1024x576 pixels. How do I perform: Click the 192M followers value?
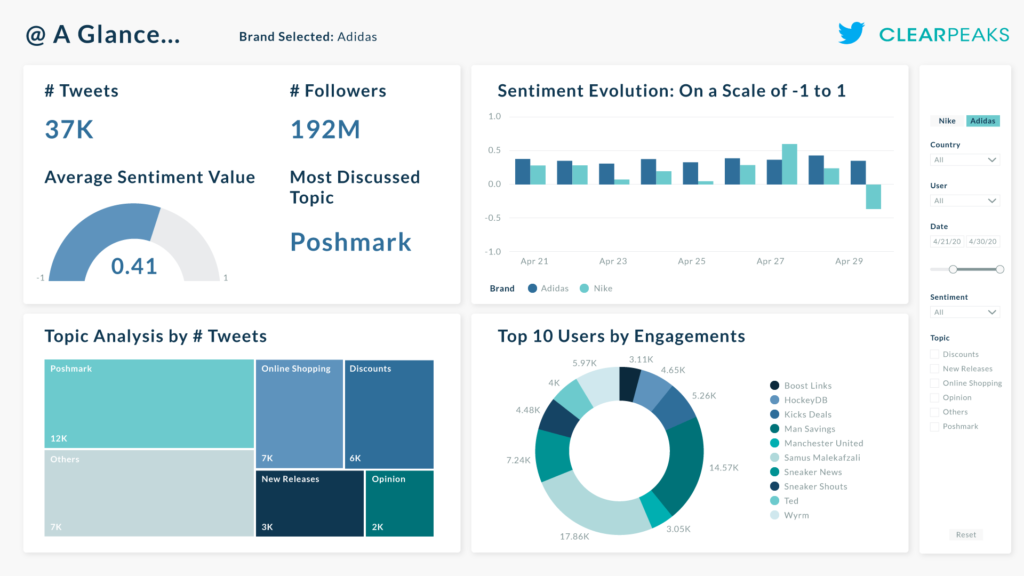tap(325, 129)
